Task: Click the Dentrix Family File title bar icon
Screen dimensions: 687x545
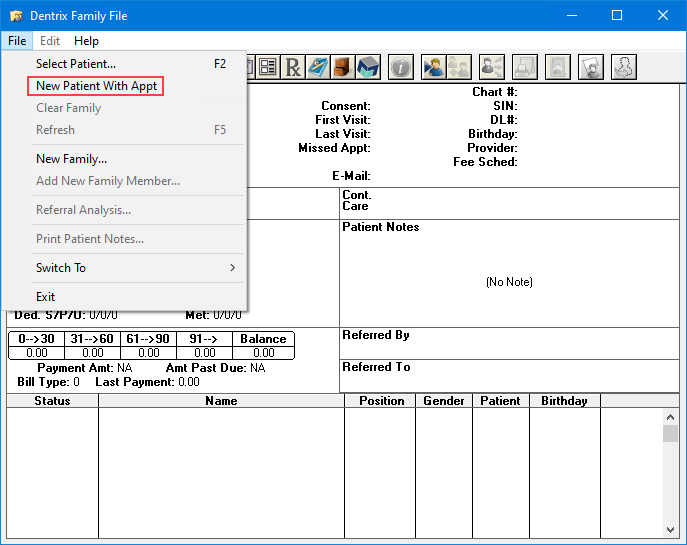Action: (16, 16)
